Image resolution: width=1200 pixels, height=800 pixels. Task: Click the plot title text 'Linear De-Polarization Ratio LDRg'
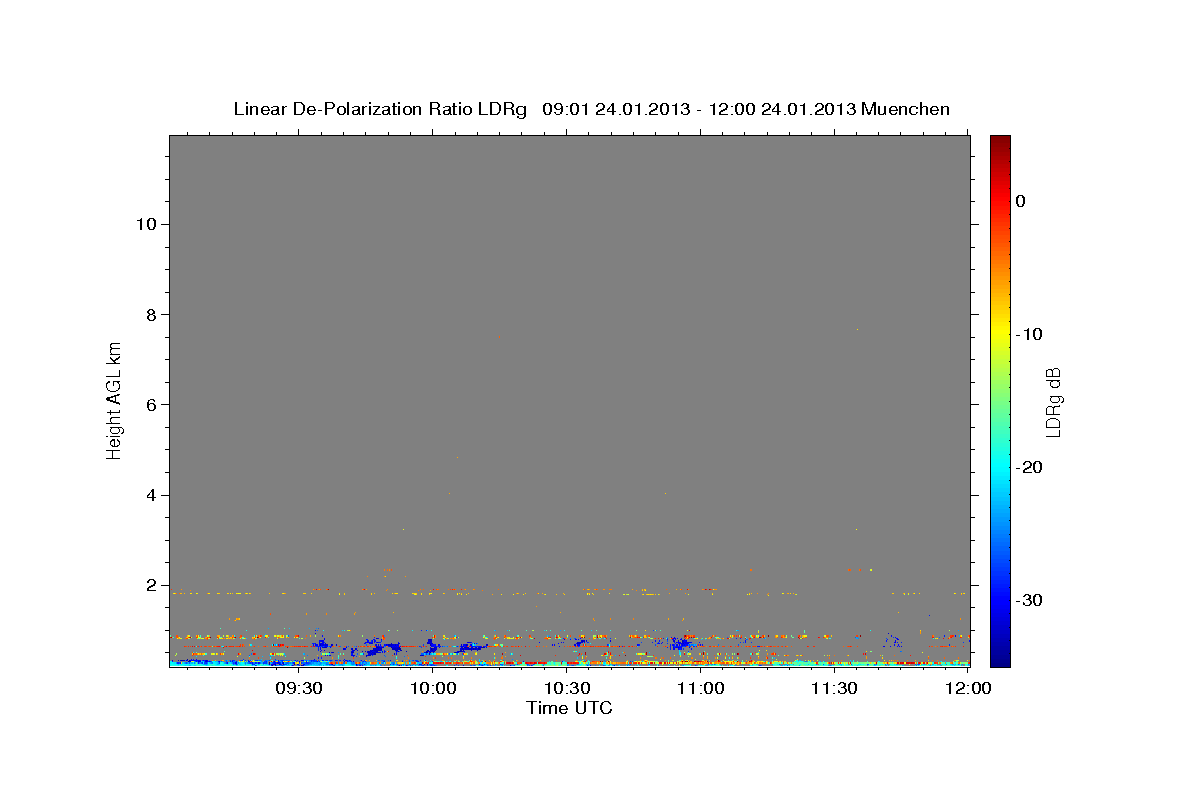click(x=380, y=109)
